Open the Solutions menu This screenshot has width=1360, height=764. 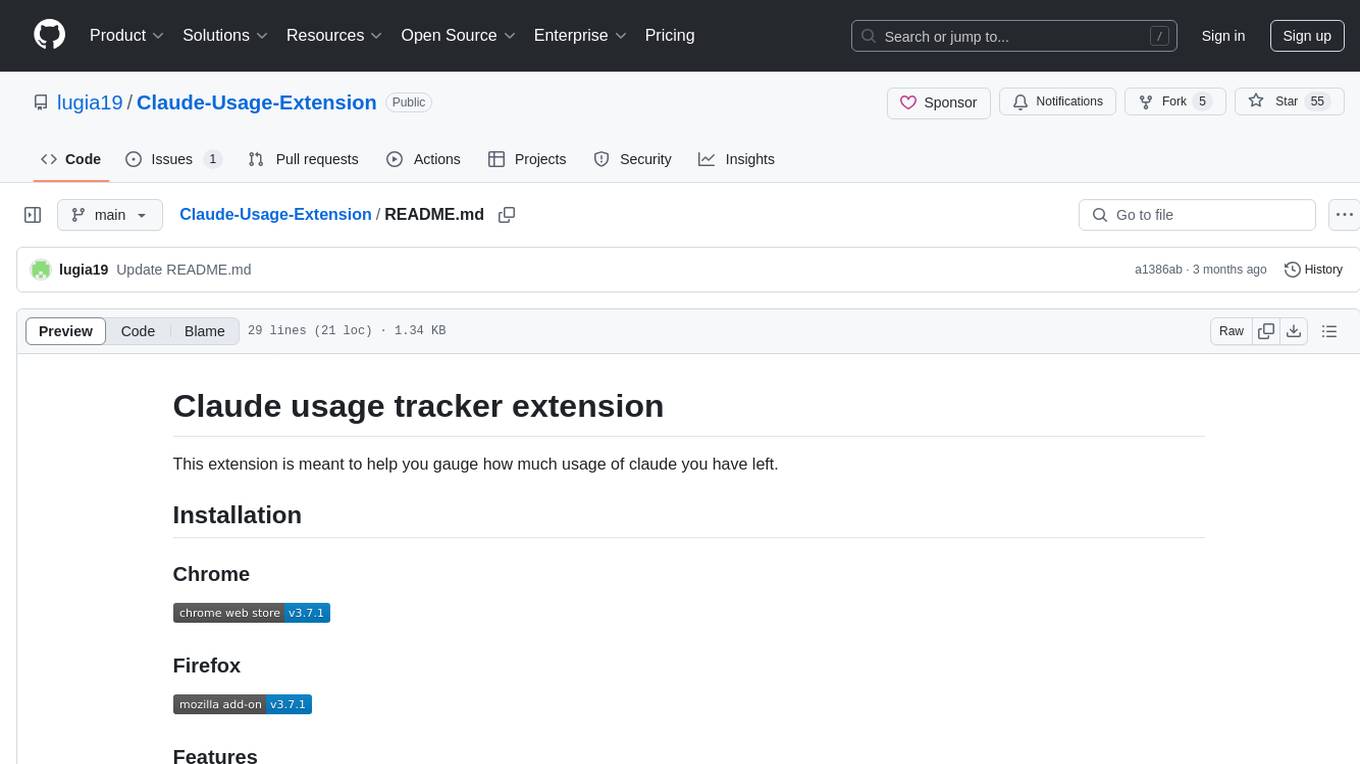pos(225,35)
